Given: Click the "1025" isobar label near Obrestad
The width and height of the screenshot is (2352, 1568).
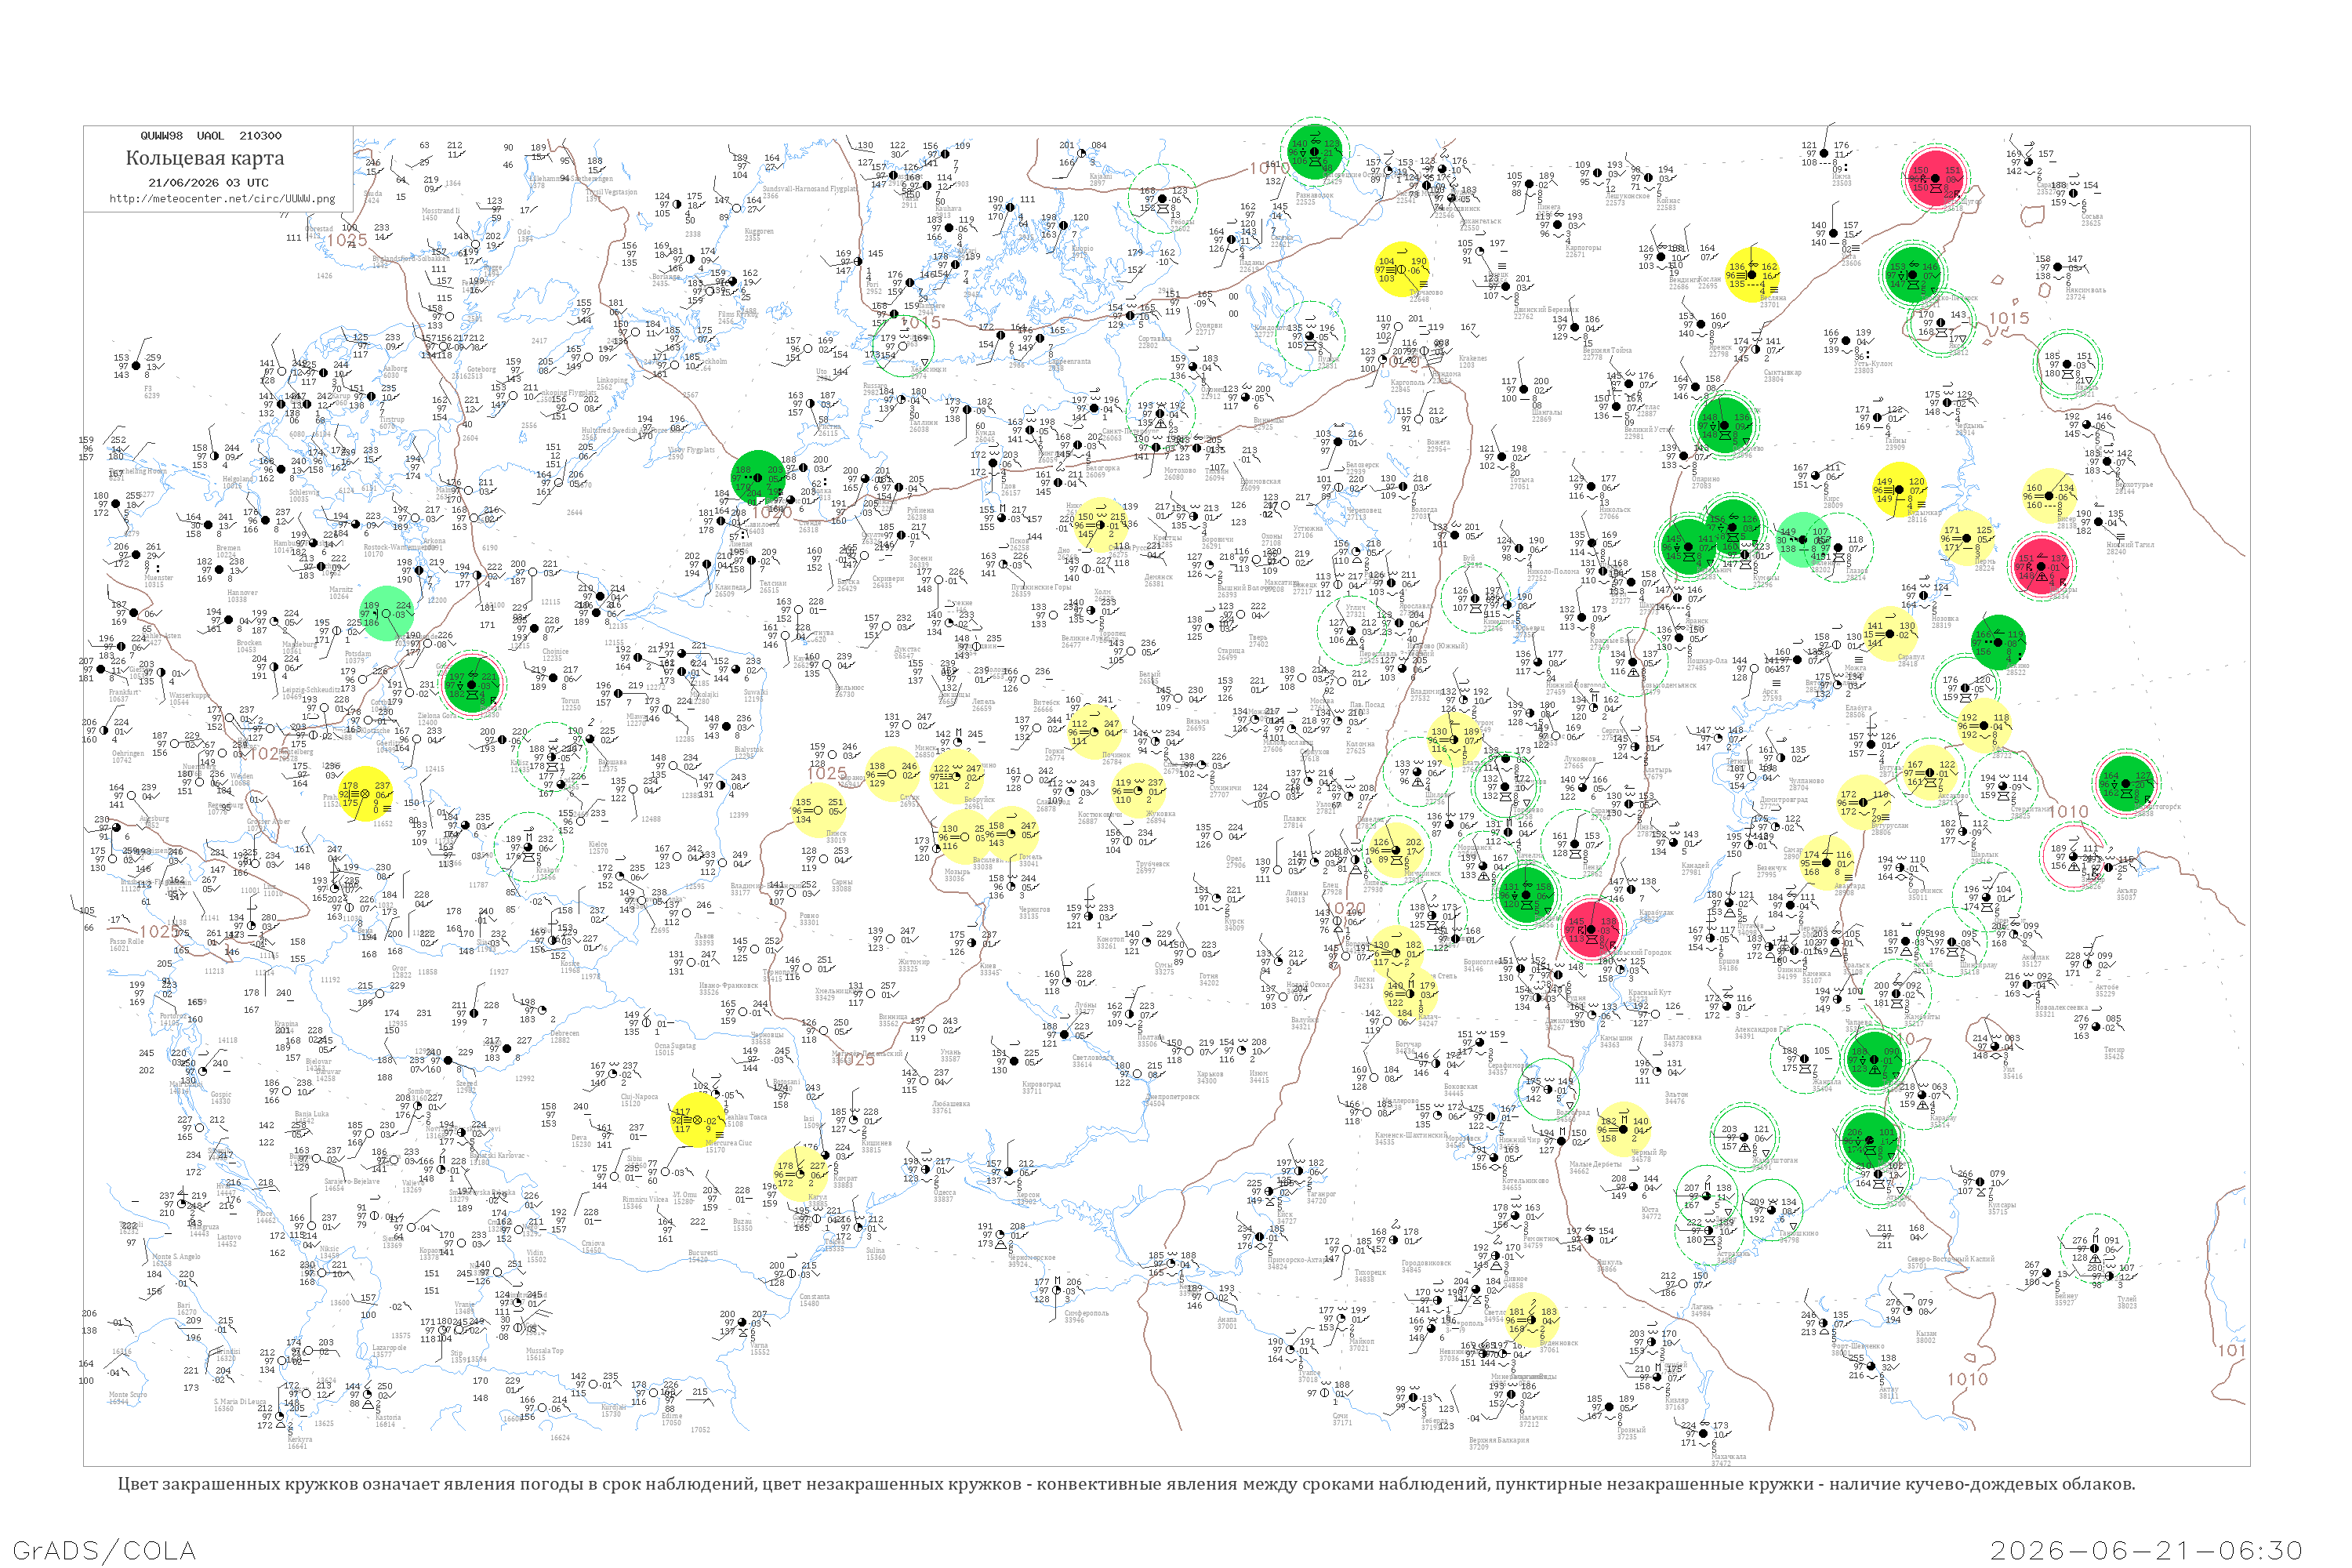Looking at the screenshot, I should point(346,240).
